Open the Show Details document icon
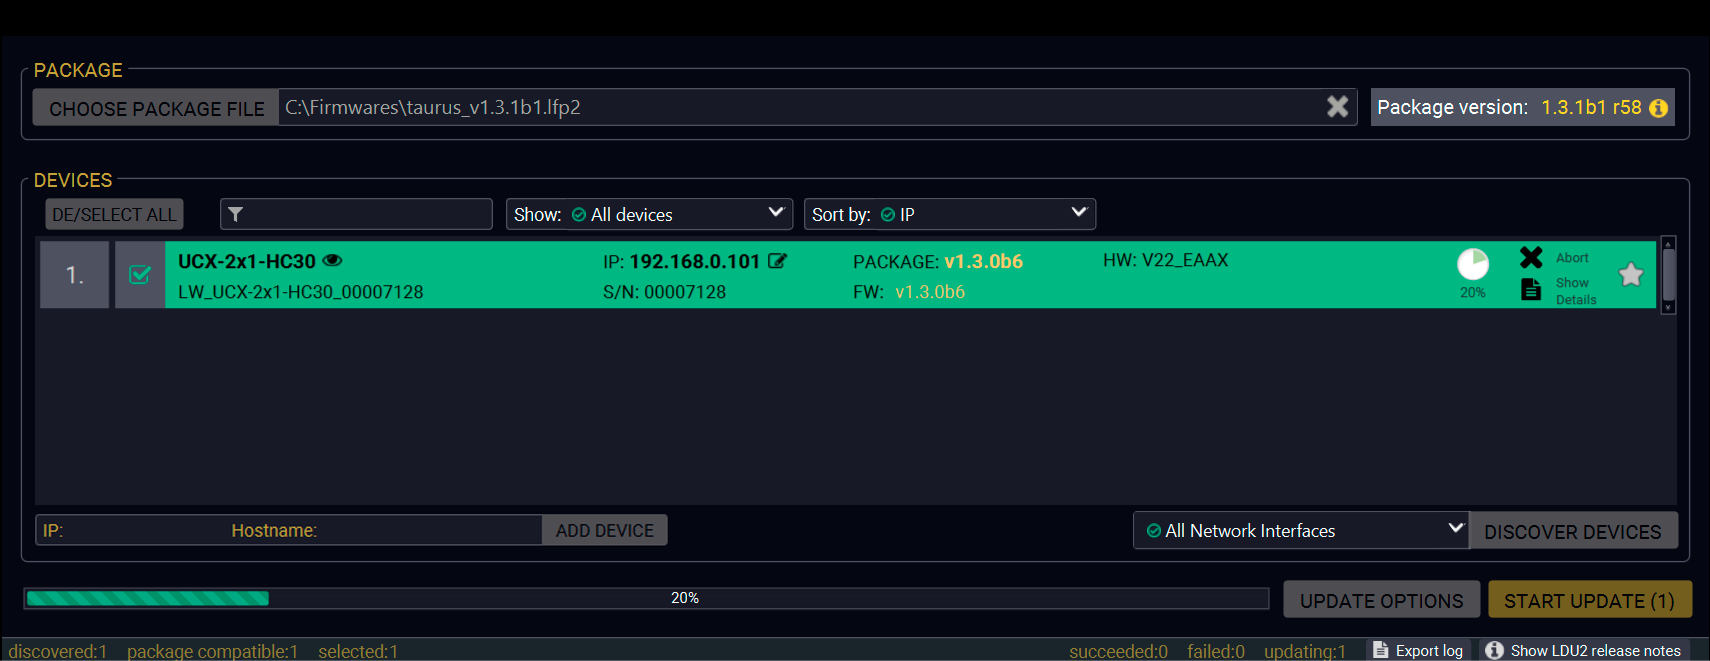Screen dimensions: 1710x661 click(x=1531, y=289)
